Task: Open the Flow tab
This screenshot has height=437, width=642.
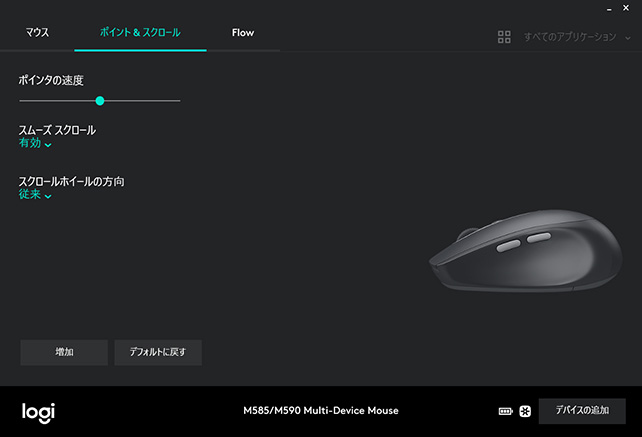Action: tap(243, 33)
